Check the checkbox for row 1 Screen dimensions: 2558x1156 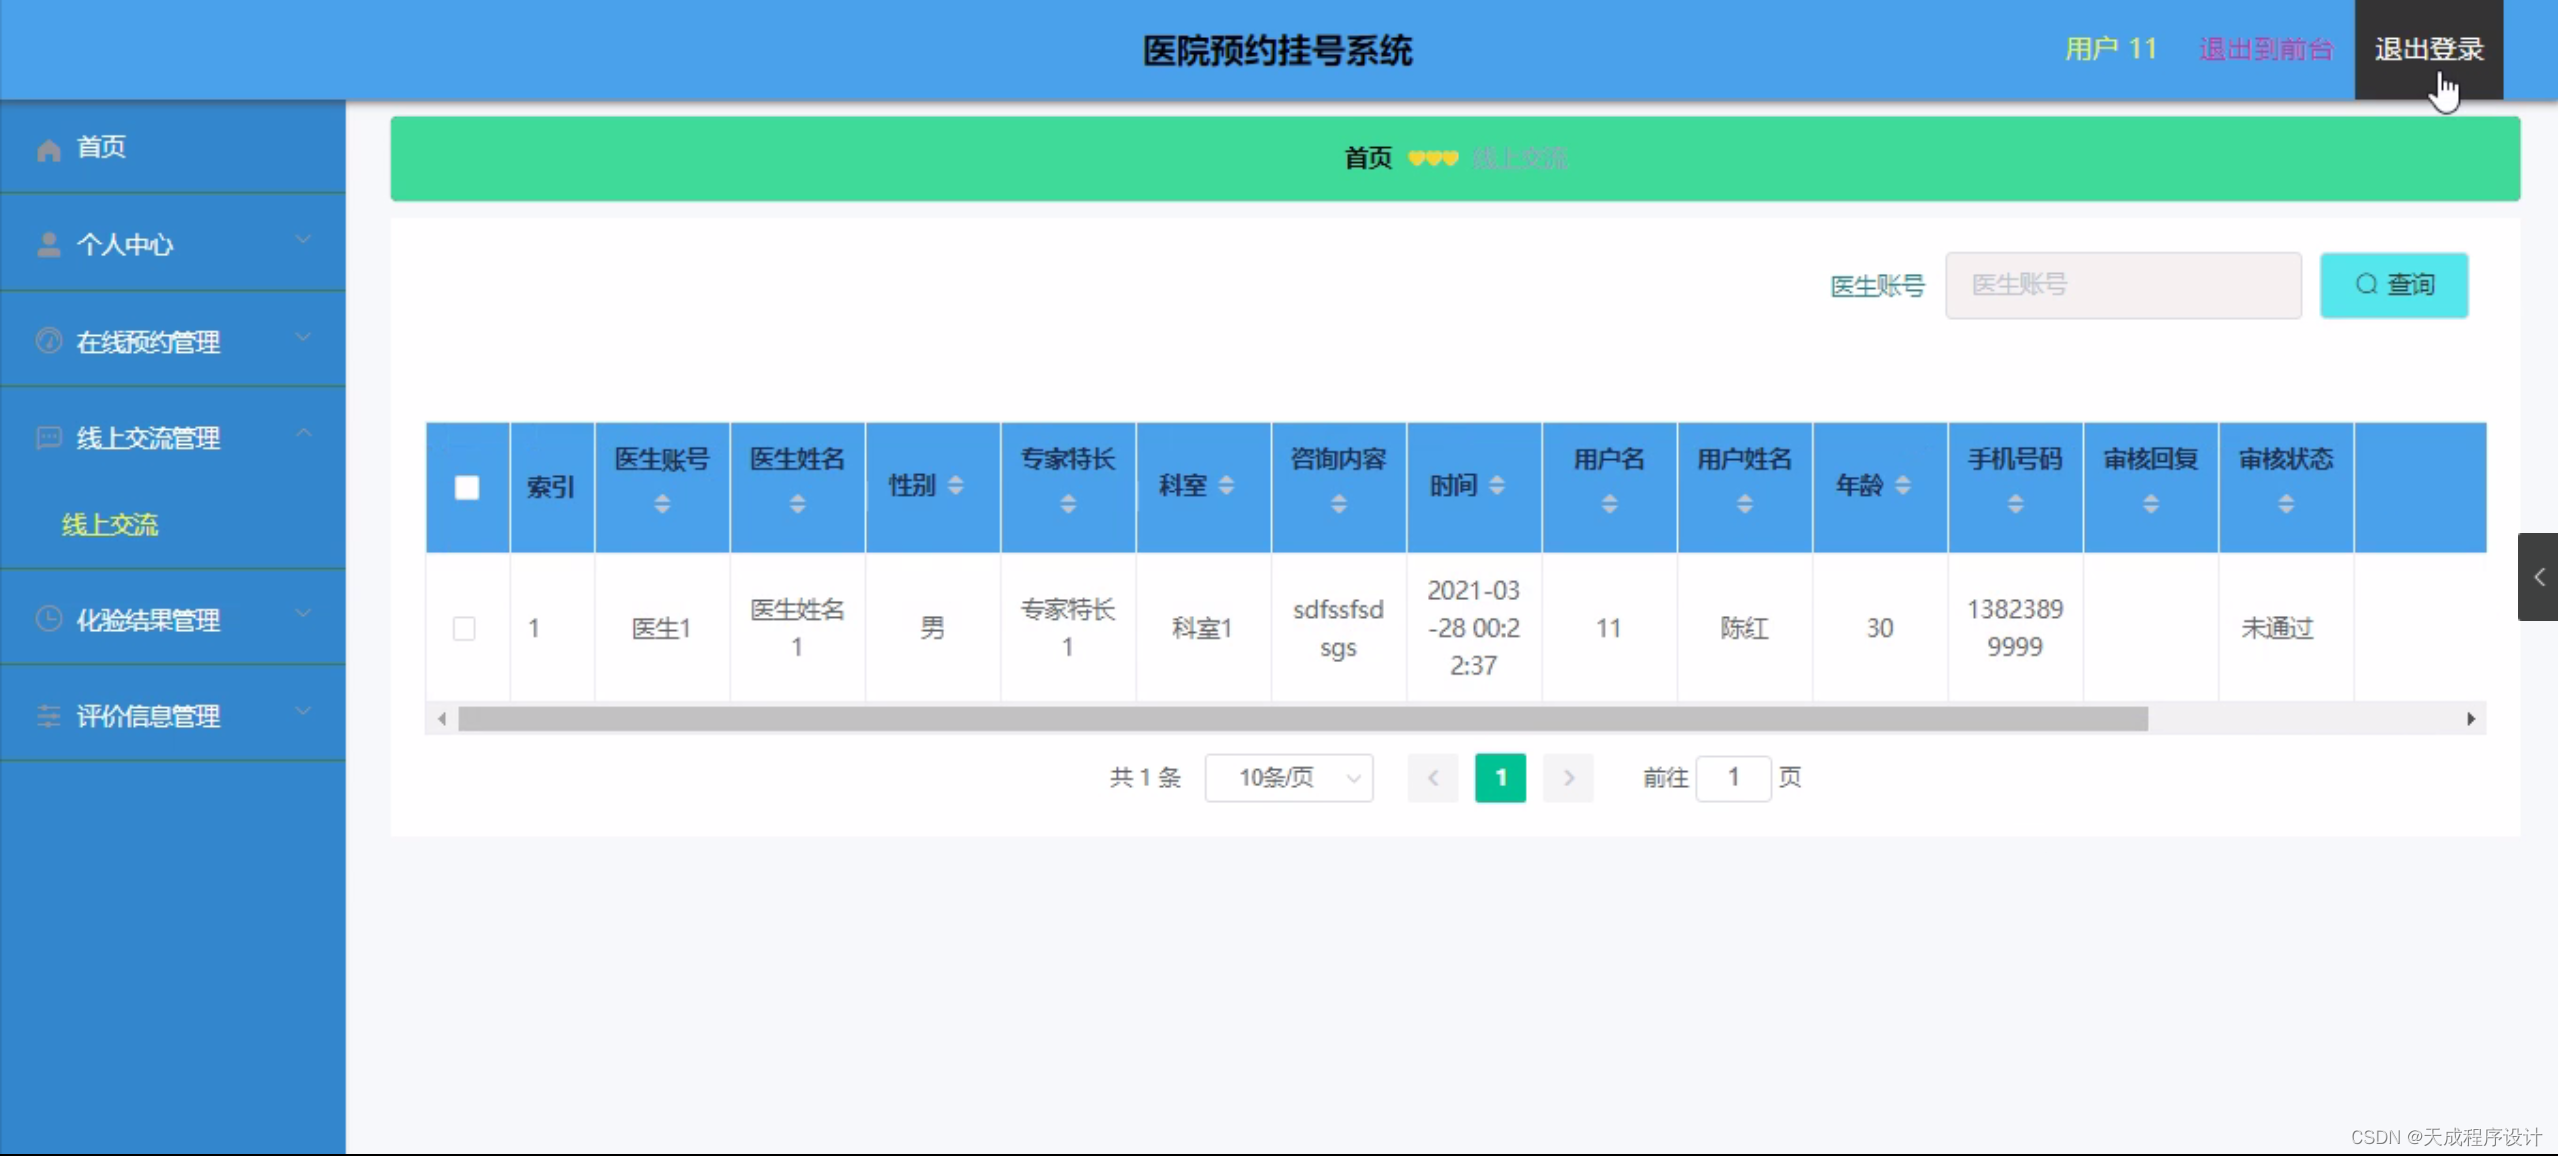[x=464, y=628]
